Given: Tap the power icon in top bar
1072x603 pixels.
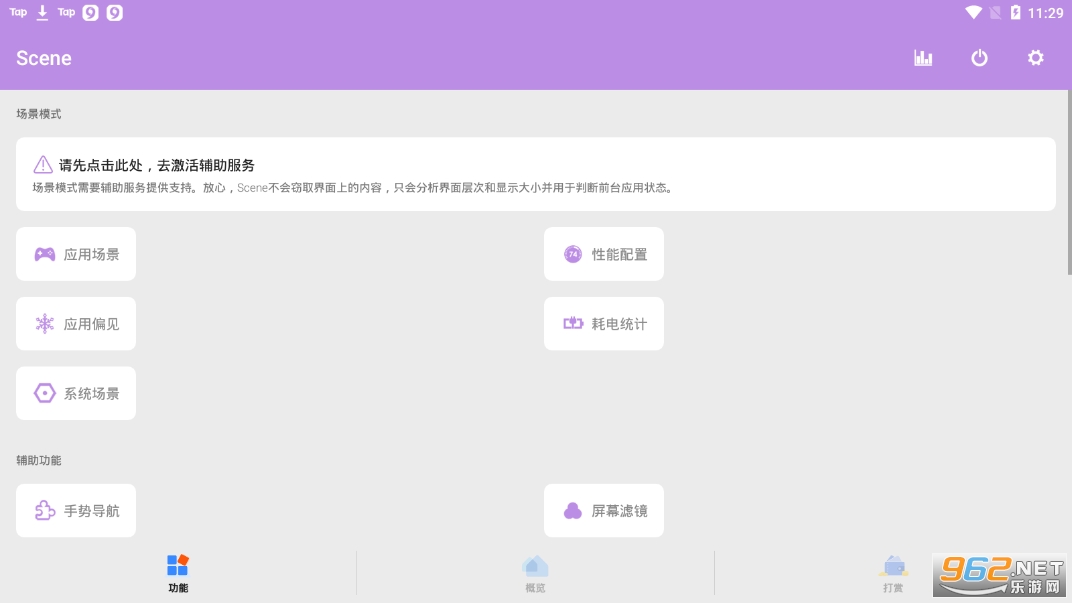Looking at the screenshot, I should click(x=979, y=58).
